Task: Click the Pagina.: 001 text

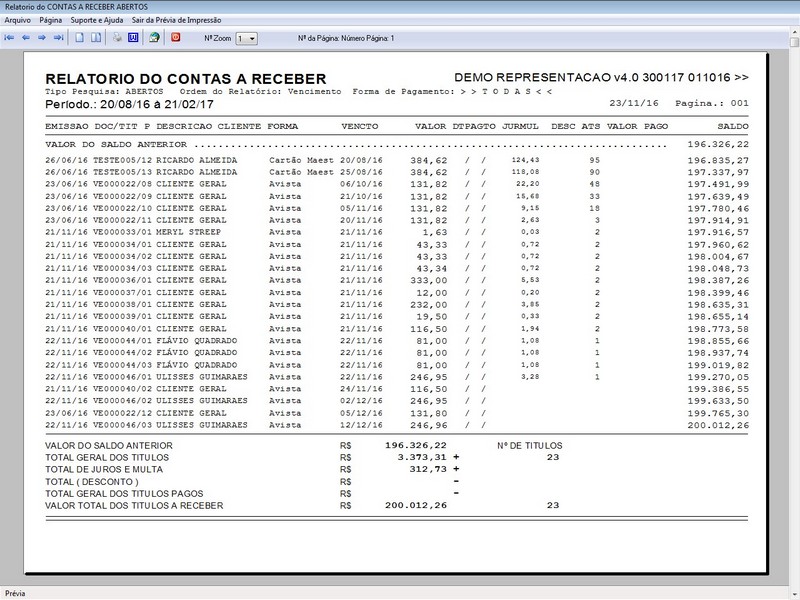Action: click(712, 104)
